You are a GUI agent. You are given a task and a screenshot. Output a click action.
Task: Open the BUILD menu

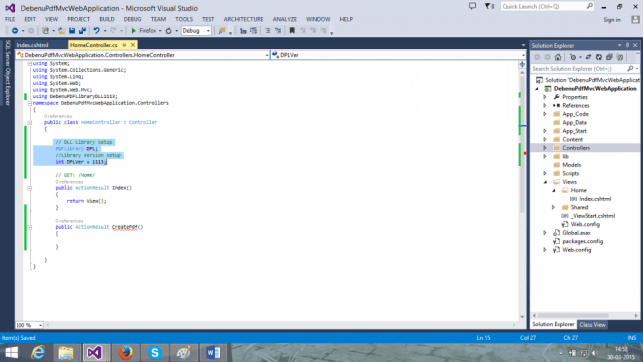click(x=107, y=19)
